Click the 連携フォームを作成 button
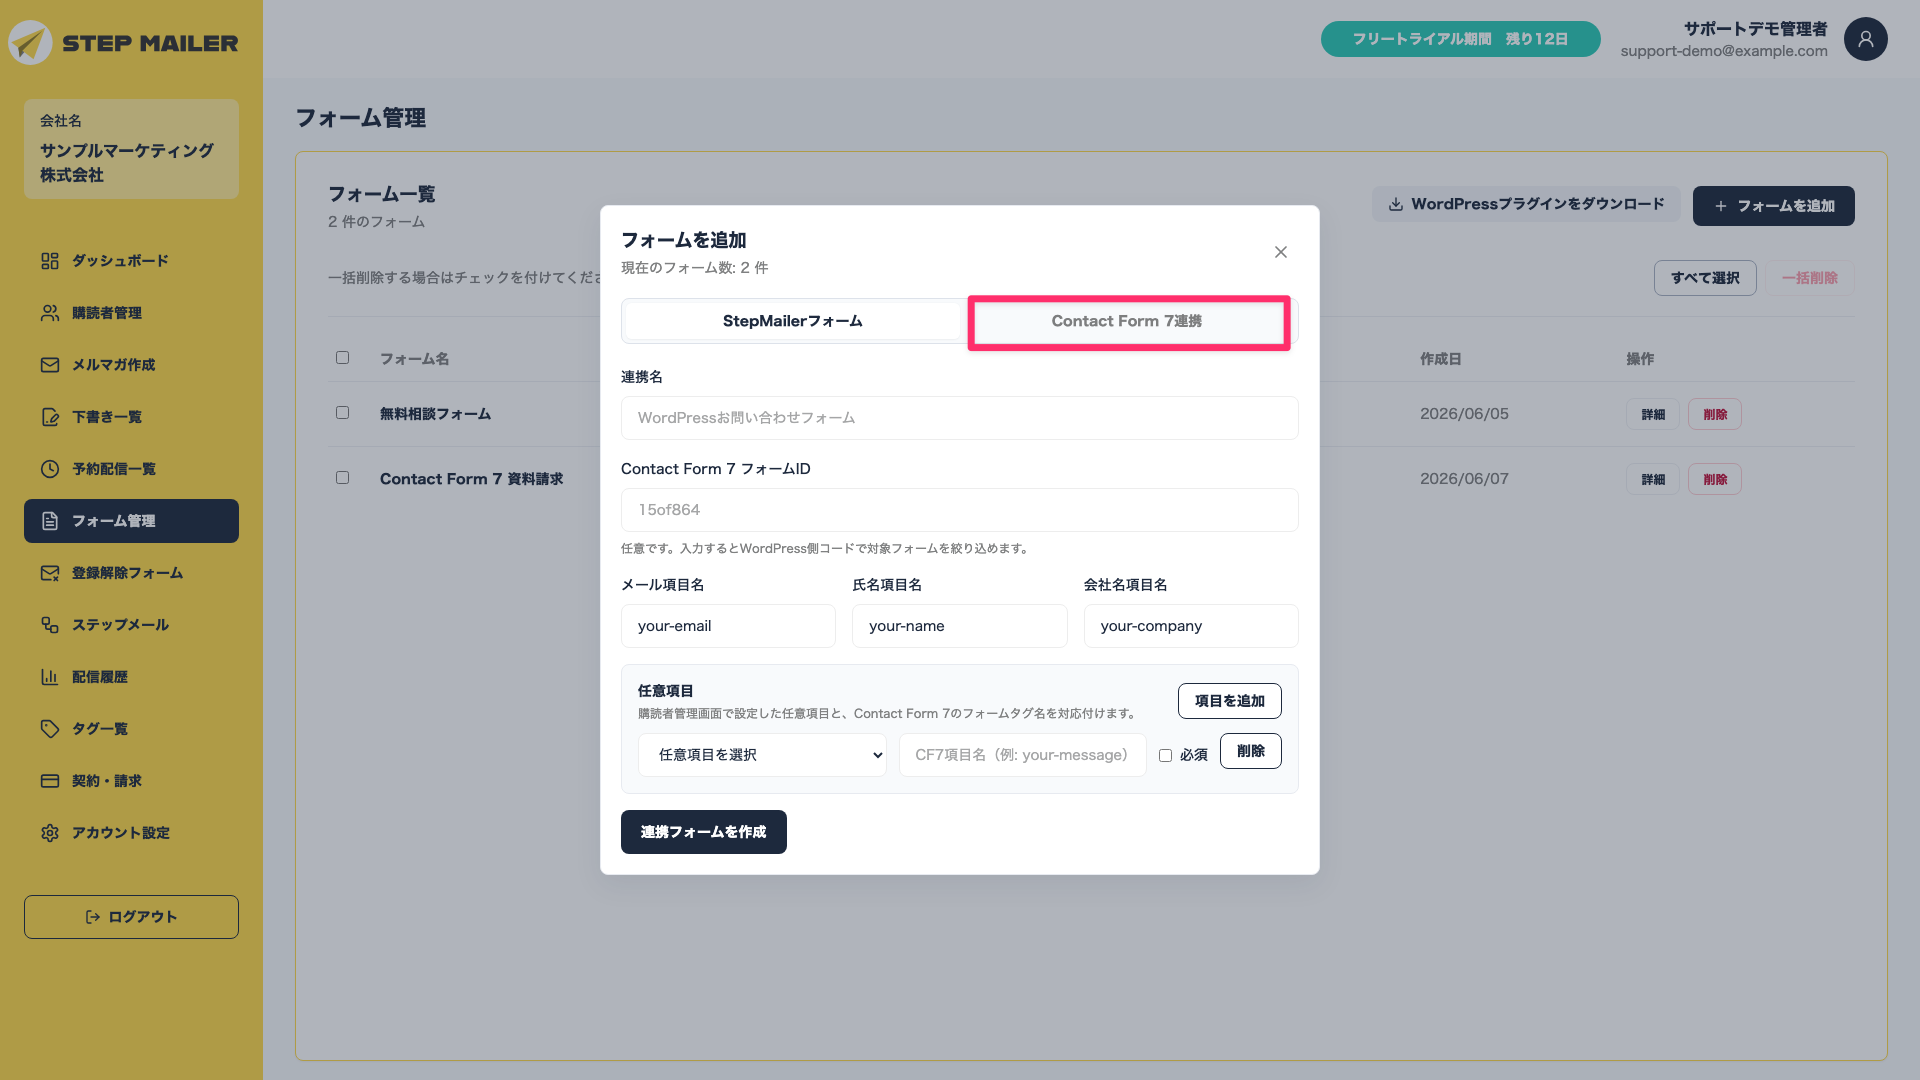Viewport: 1920px width, 1080px height. coord(704,832)
